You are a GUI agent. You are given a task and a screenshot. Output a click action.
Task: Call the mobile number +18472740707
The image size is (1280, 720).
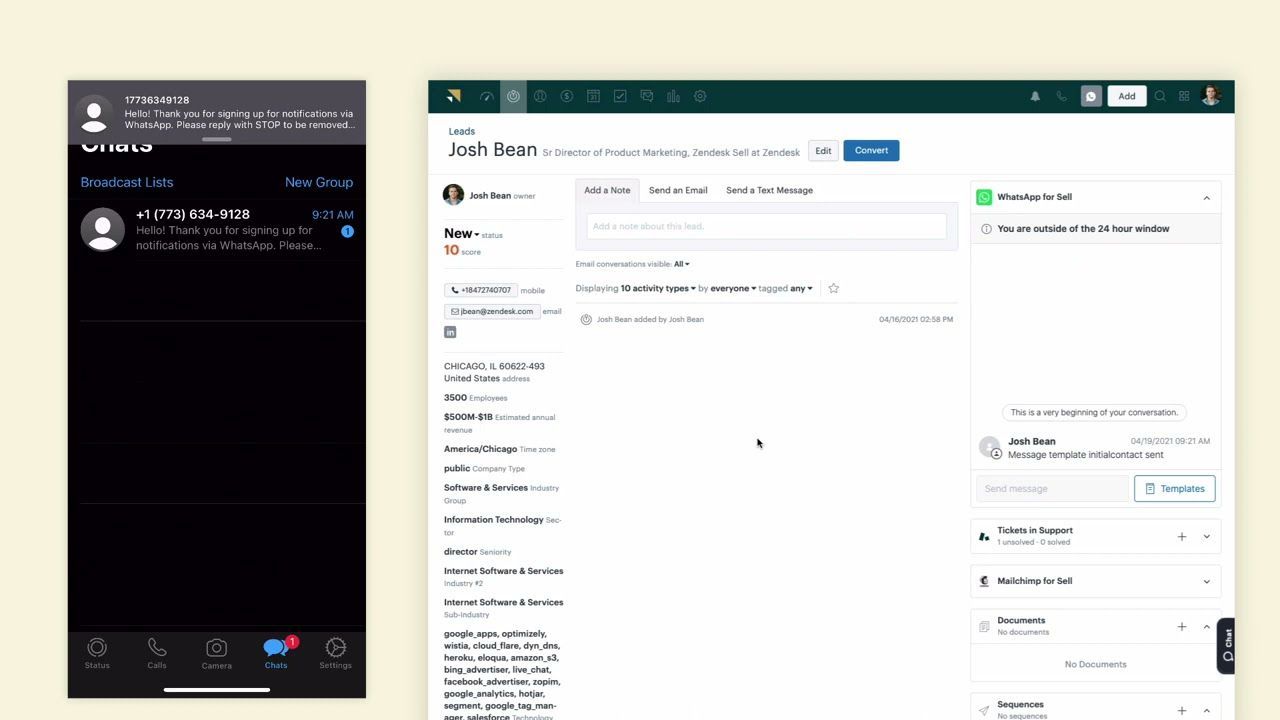[x=481, y=290]
